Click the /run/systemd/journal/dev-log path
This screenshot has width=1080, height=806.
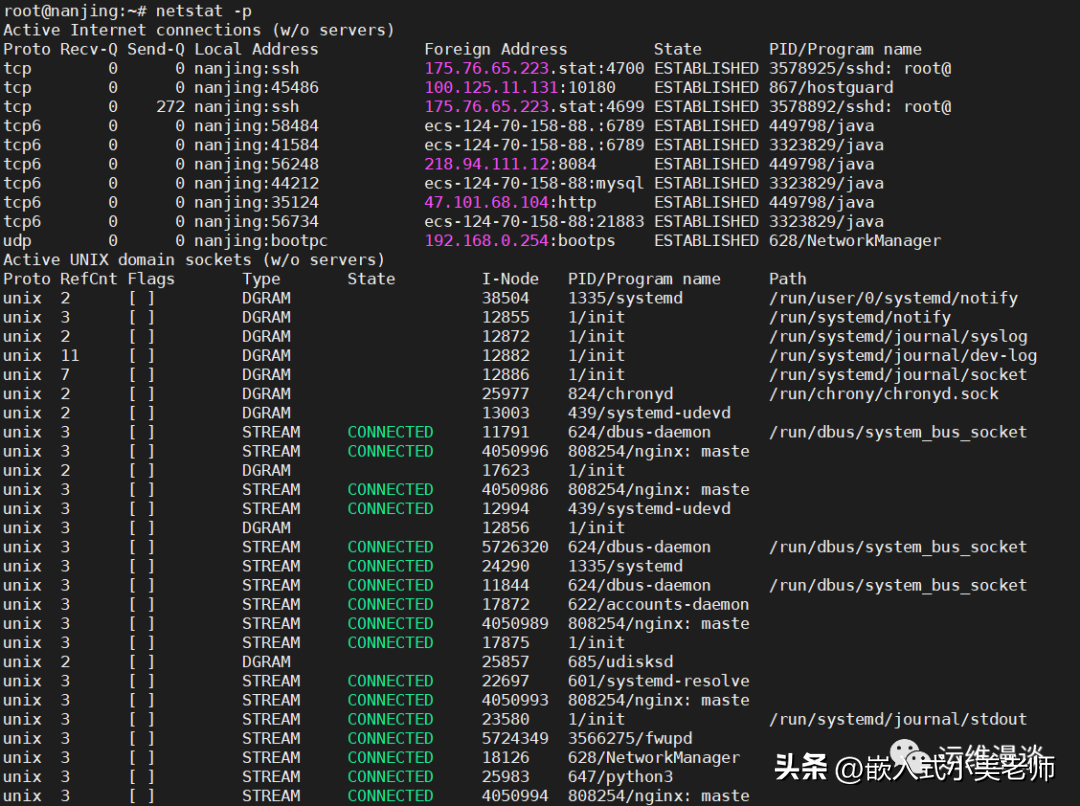902,356
